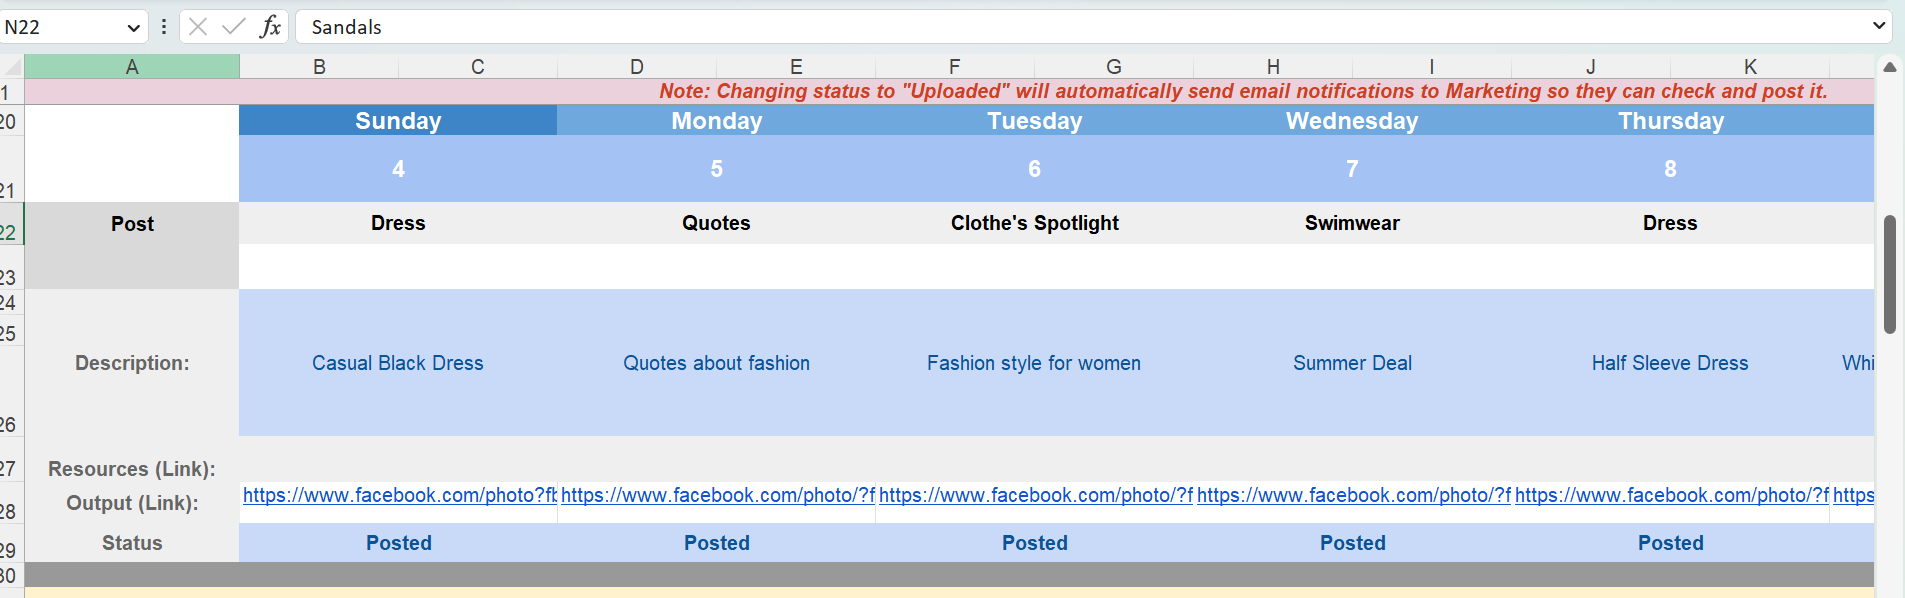Select the Quotes post cell
Screen dimensions: 1905x598
click(716, 223)
